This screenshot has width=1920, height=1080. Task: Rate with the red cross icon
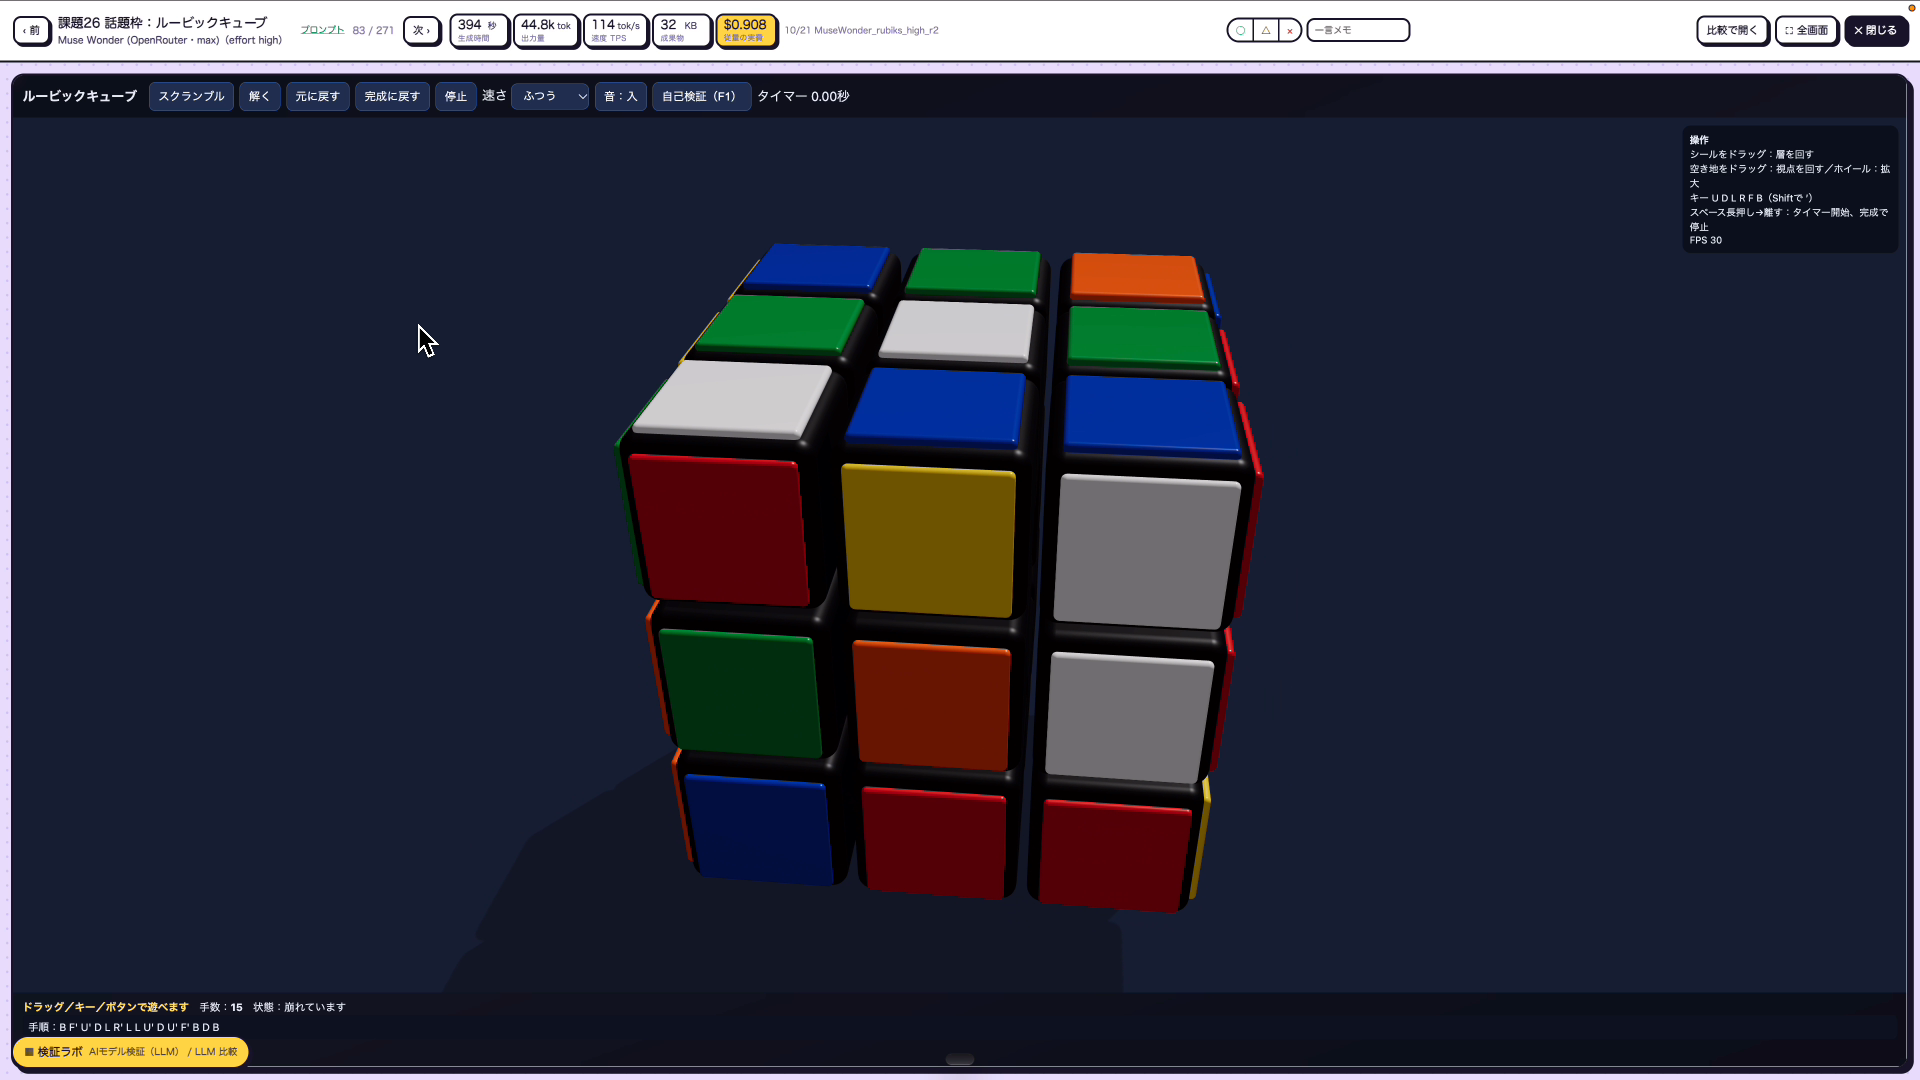pos(1290,31)
